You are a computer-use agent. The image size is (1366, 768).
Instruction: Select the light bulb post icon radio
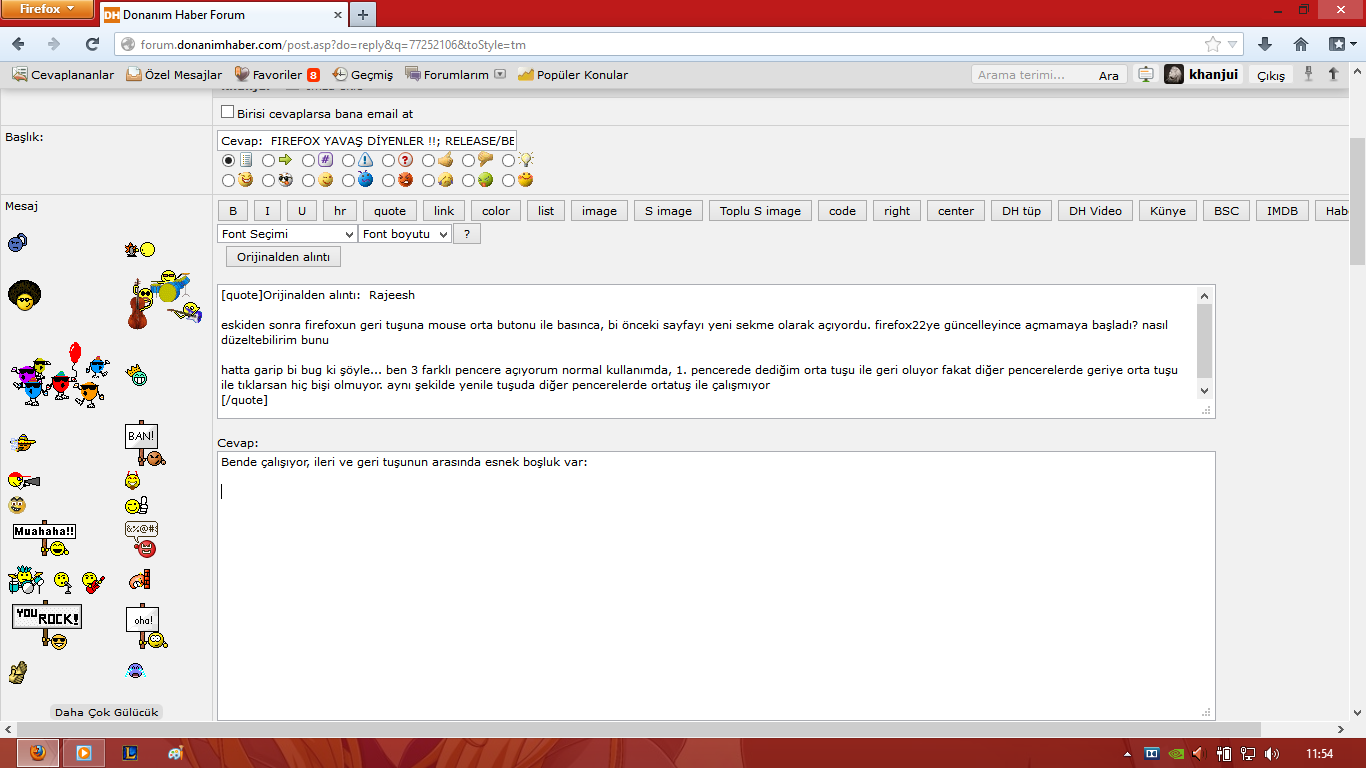click(508, 160)
